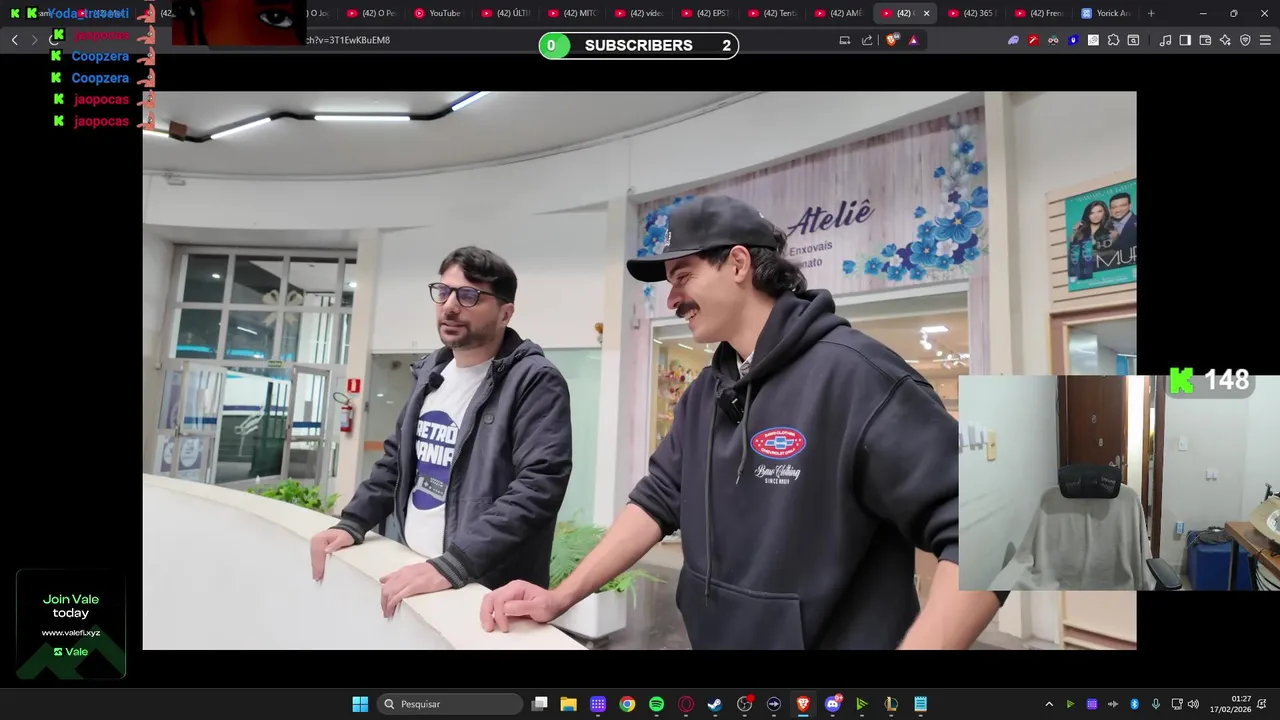Open the volume tray icon

point(1193,704)
